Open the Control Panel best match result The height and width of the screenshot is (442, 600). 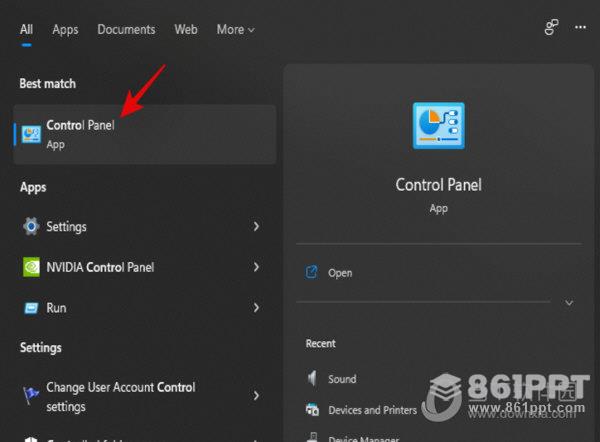(x=145, y=135)
